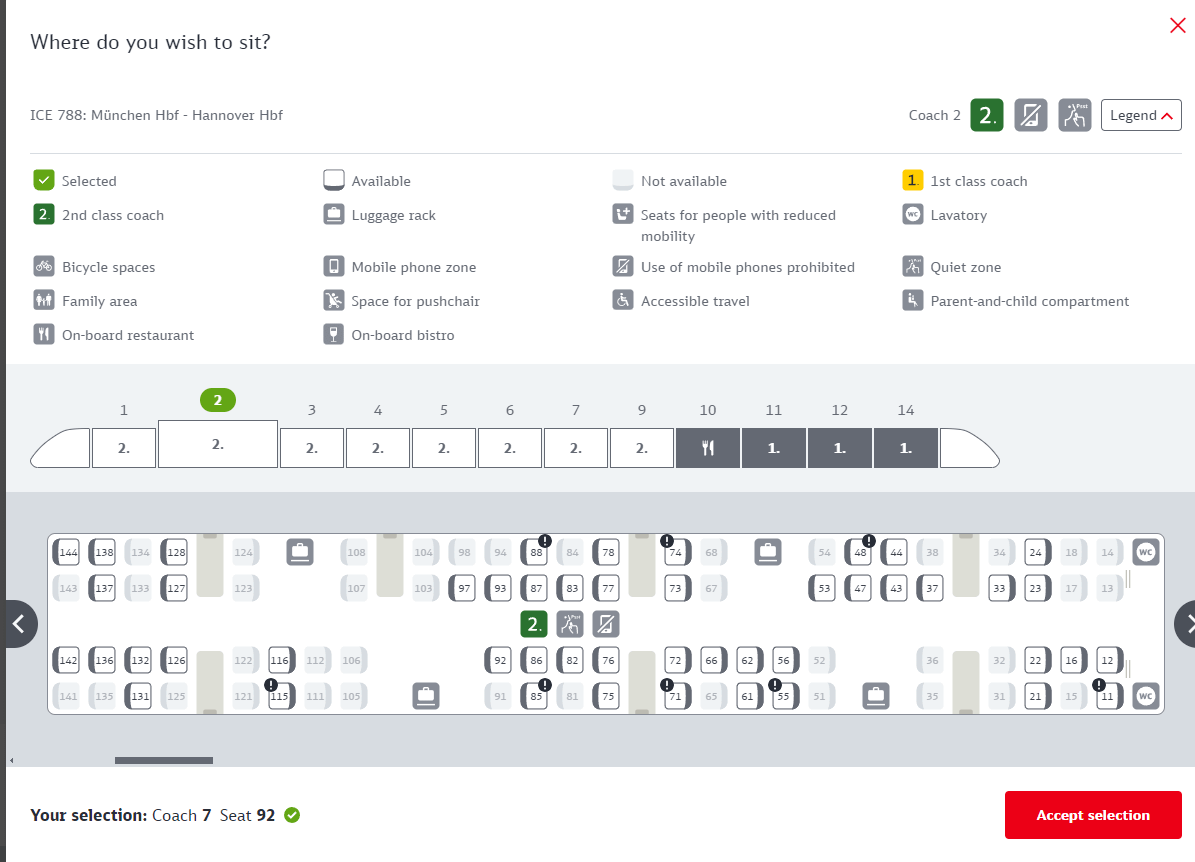Switch to coach 3 in train overview

pos(312,448)
